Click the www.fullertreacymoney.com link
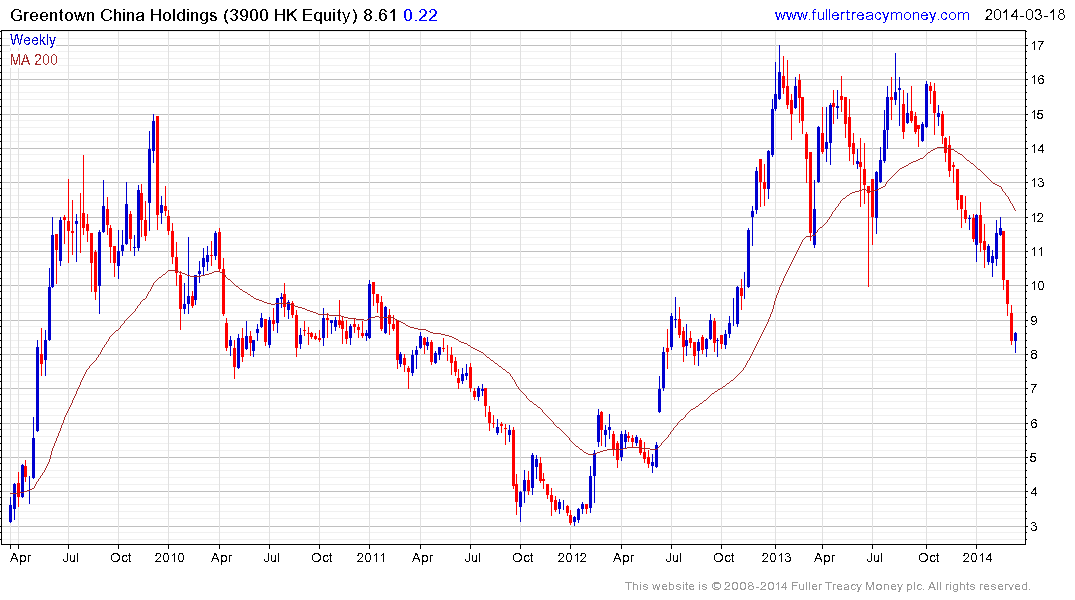Screen dimensions: 1075x600 (871, 15)
